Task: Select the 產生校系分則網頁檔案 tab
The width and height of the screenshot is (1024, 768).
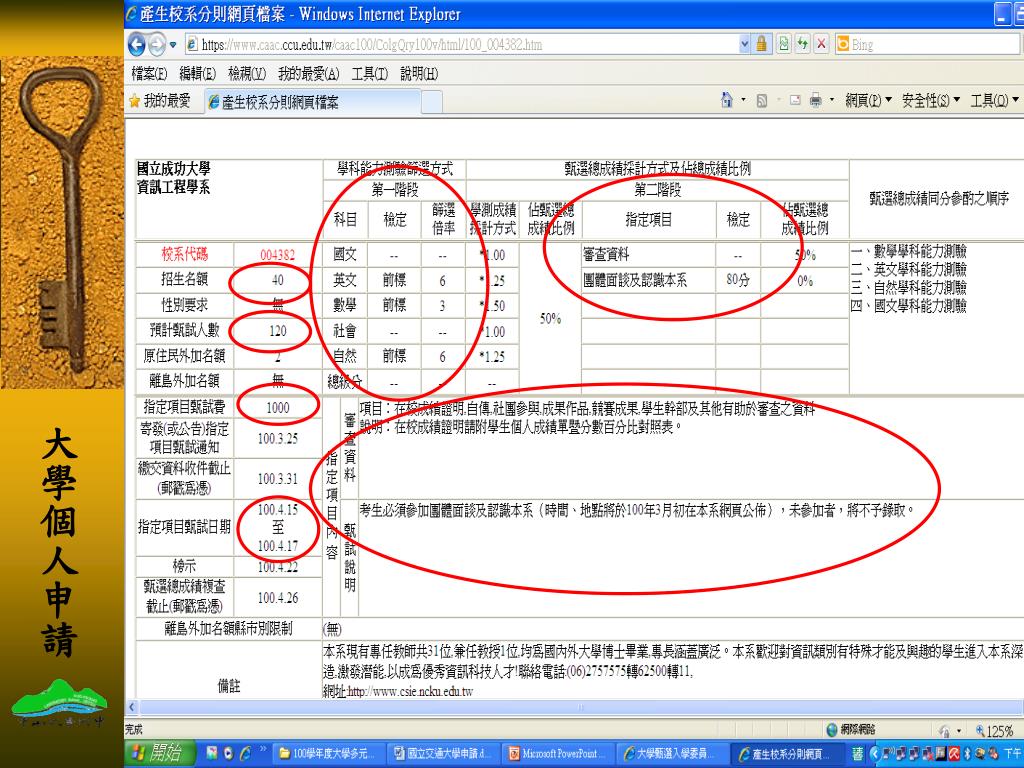Action: [312, 102]
